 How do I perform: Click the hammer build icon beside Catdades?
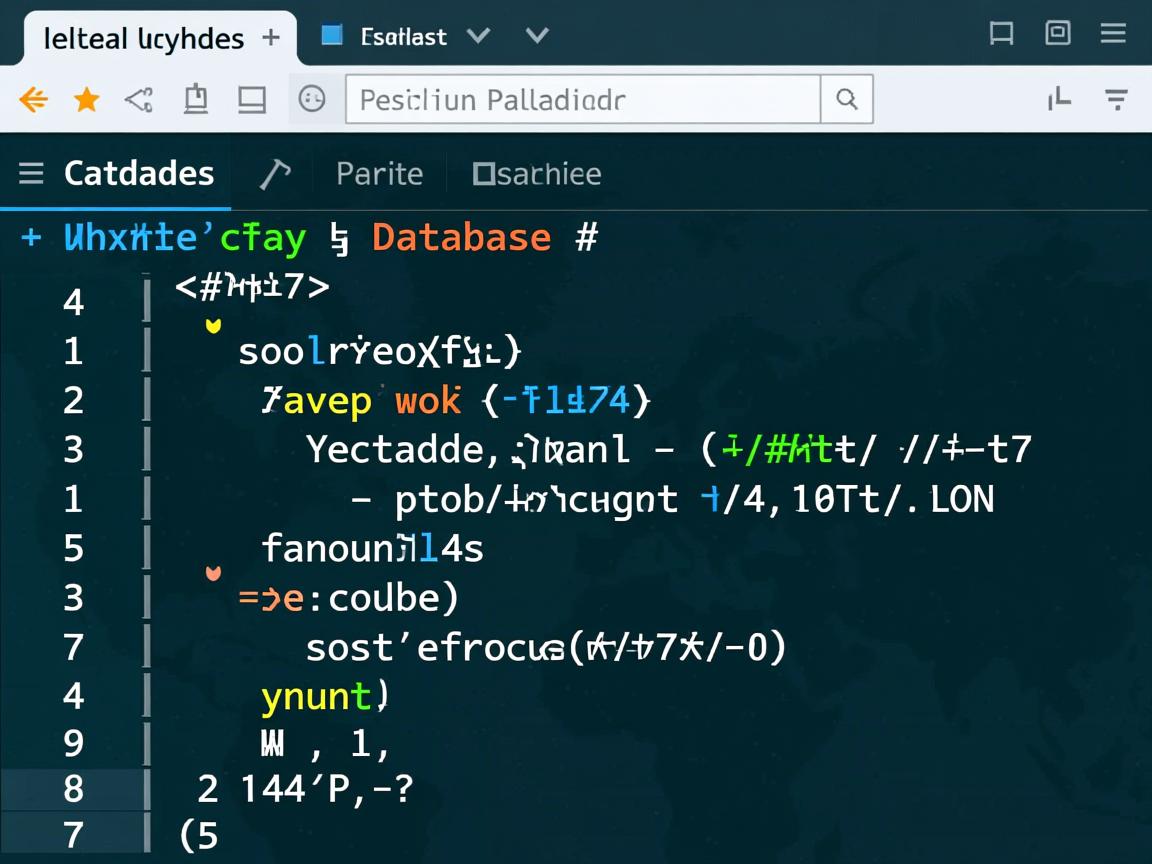pos(275,174)
